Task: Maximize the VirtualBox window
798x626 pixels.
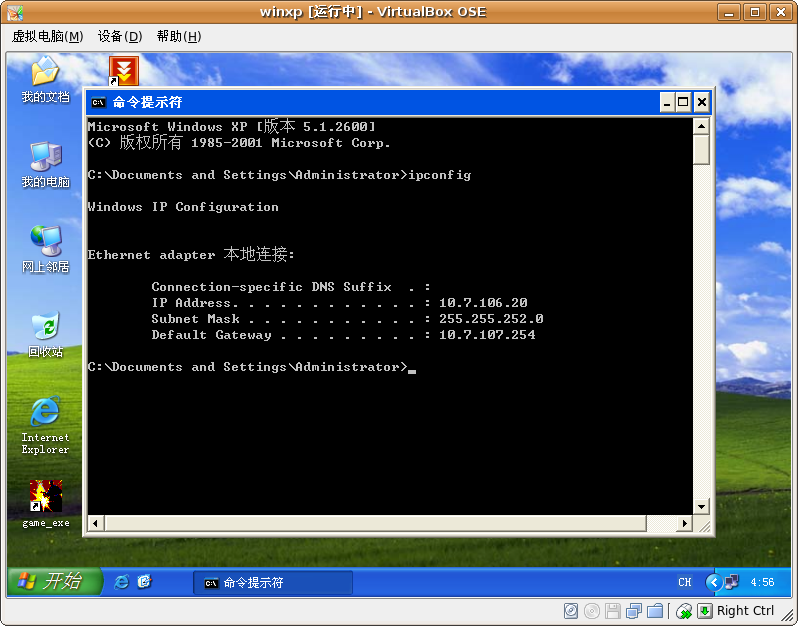Action: pyautogui.click(x=755, y=12)
